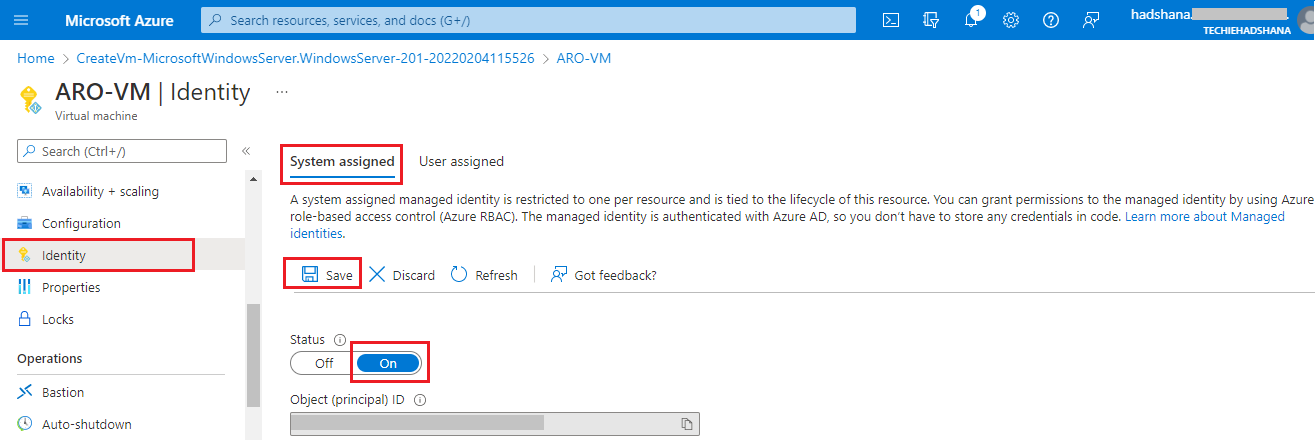Click the Identity key icon in sidebar

(25, 255)
